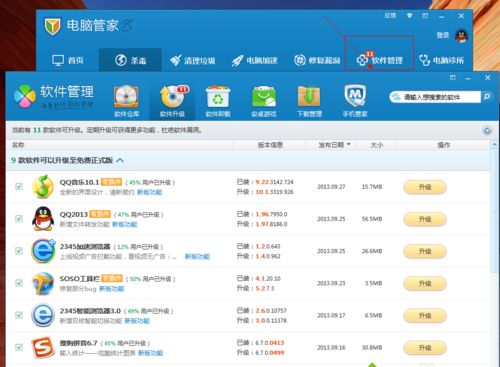Open 安卓游戏 Android games icon

click(x=264, y=97)
